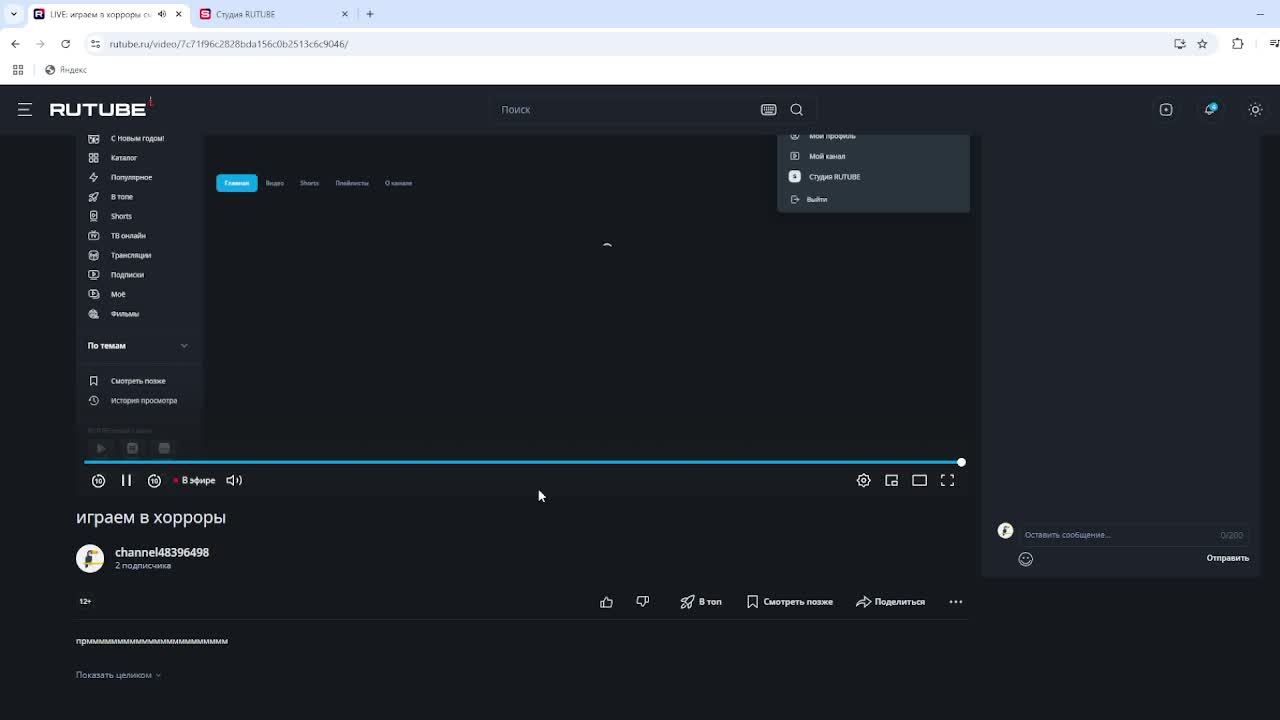Open the browser tab search dropdown
This screenshot has height=720, width=1280.
[x=13, y=14]
